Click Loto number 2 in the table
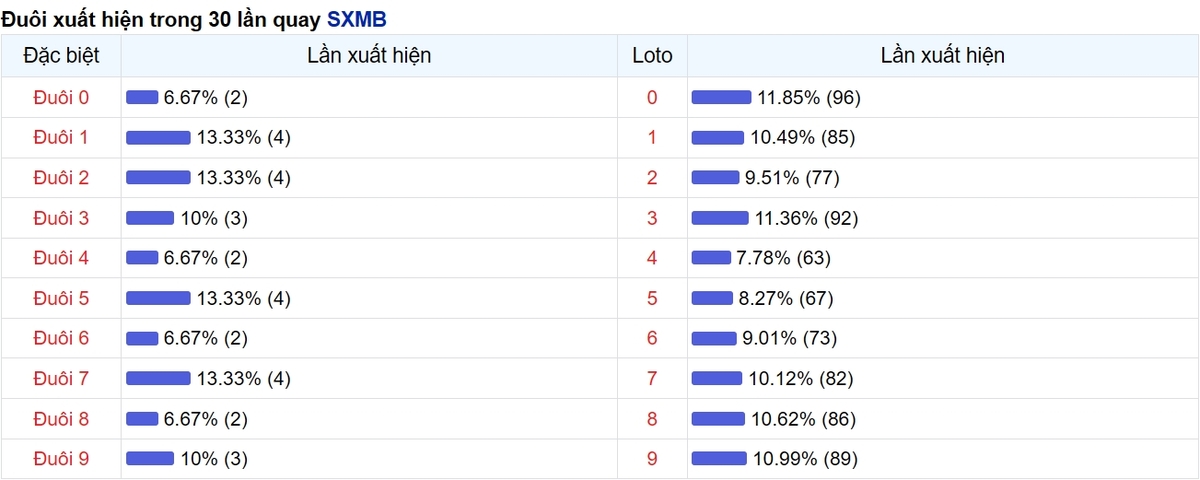The width and height of the screenshot is (1200, 480). coord(652,178)
